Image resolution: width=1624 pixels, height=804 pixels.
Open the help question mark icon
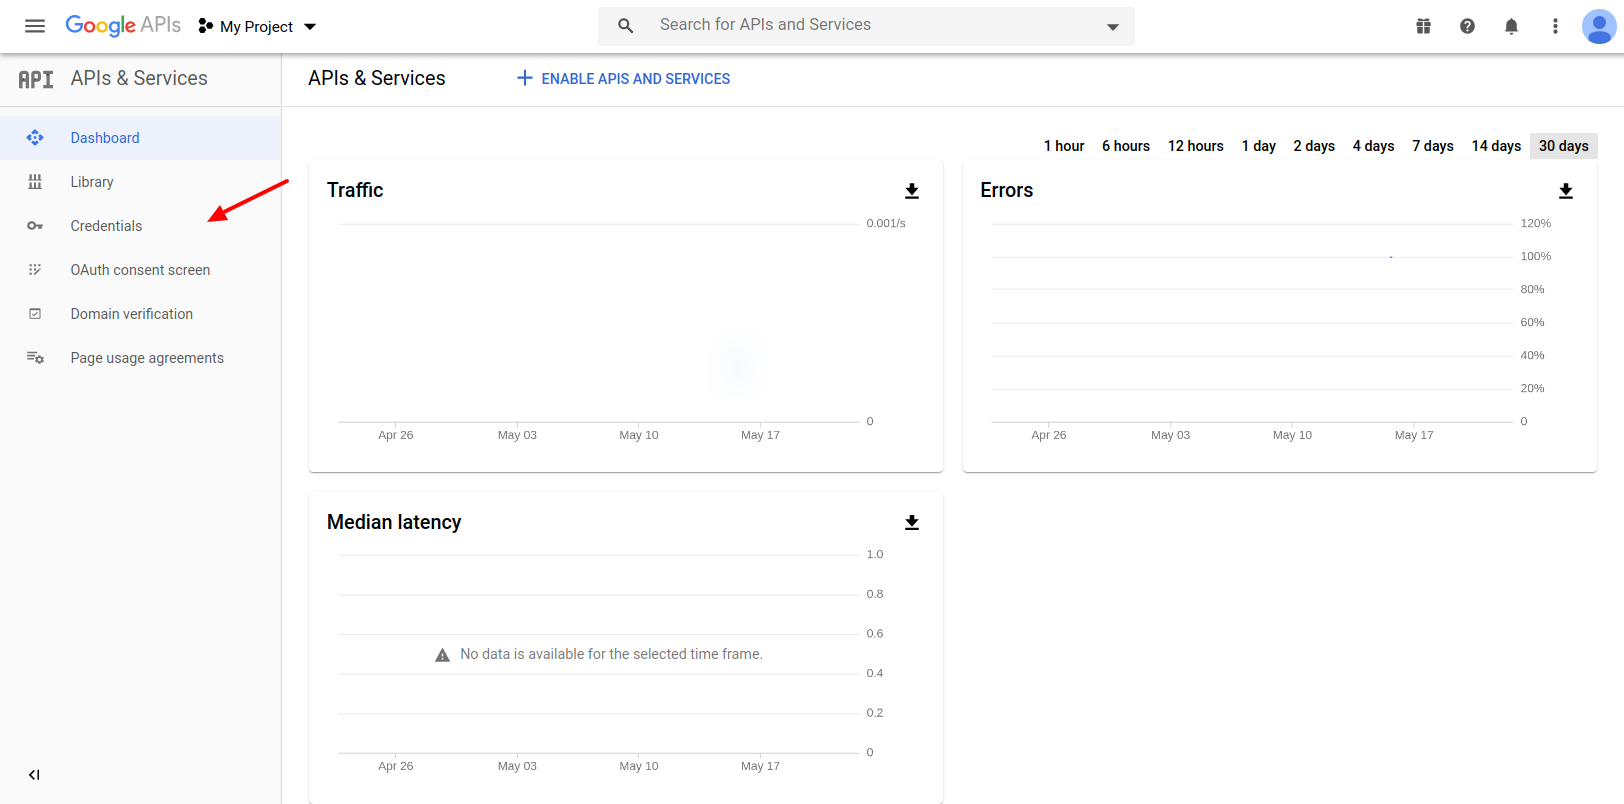click(x=1467, y=26)
